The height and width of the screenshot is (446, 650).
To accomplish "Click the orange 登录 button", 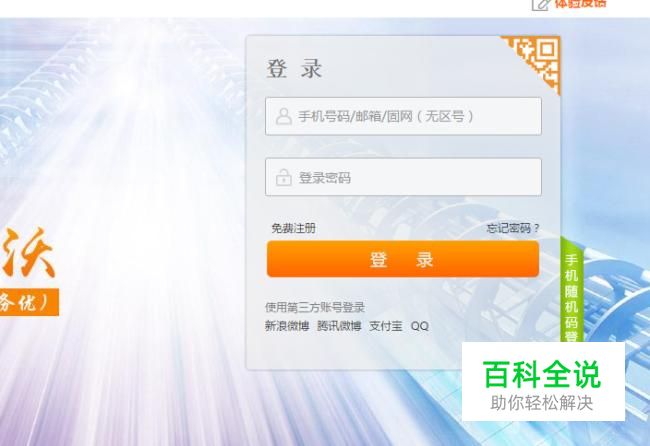I will (403, 259).
